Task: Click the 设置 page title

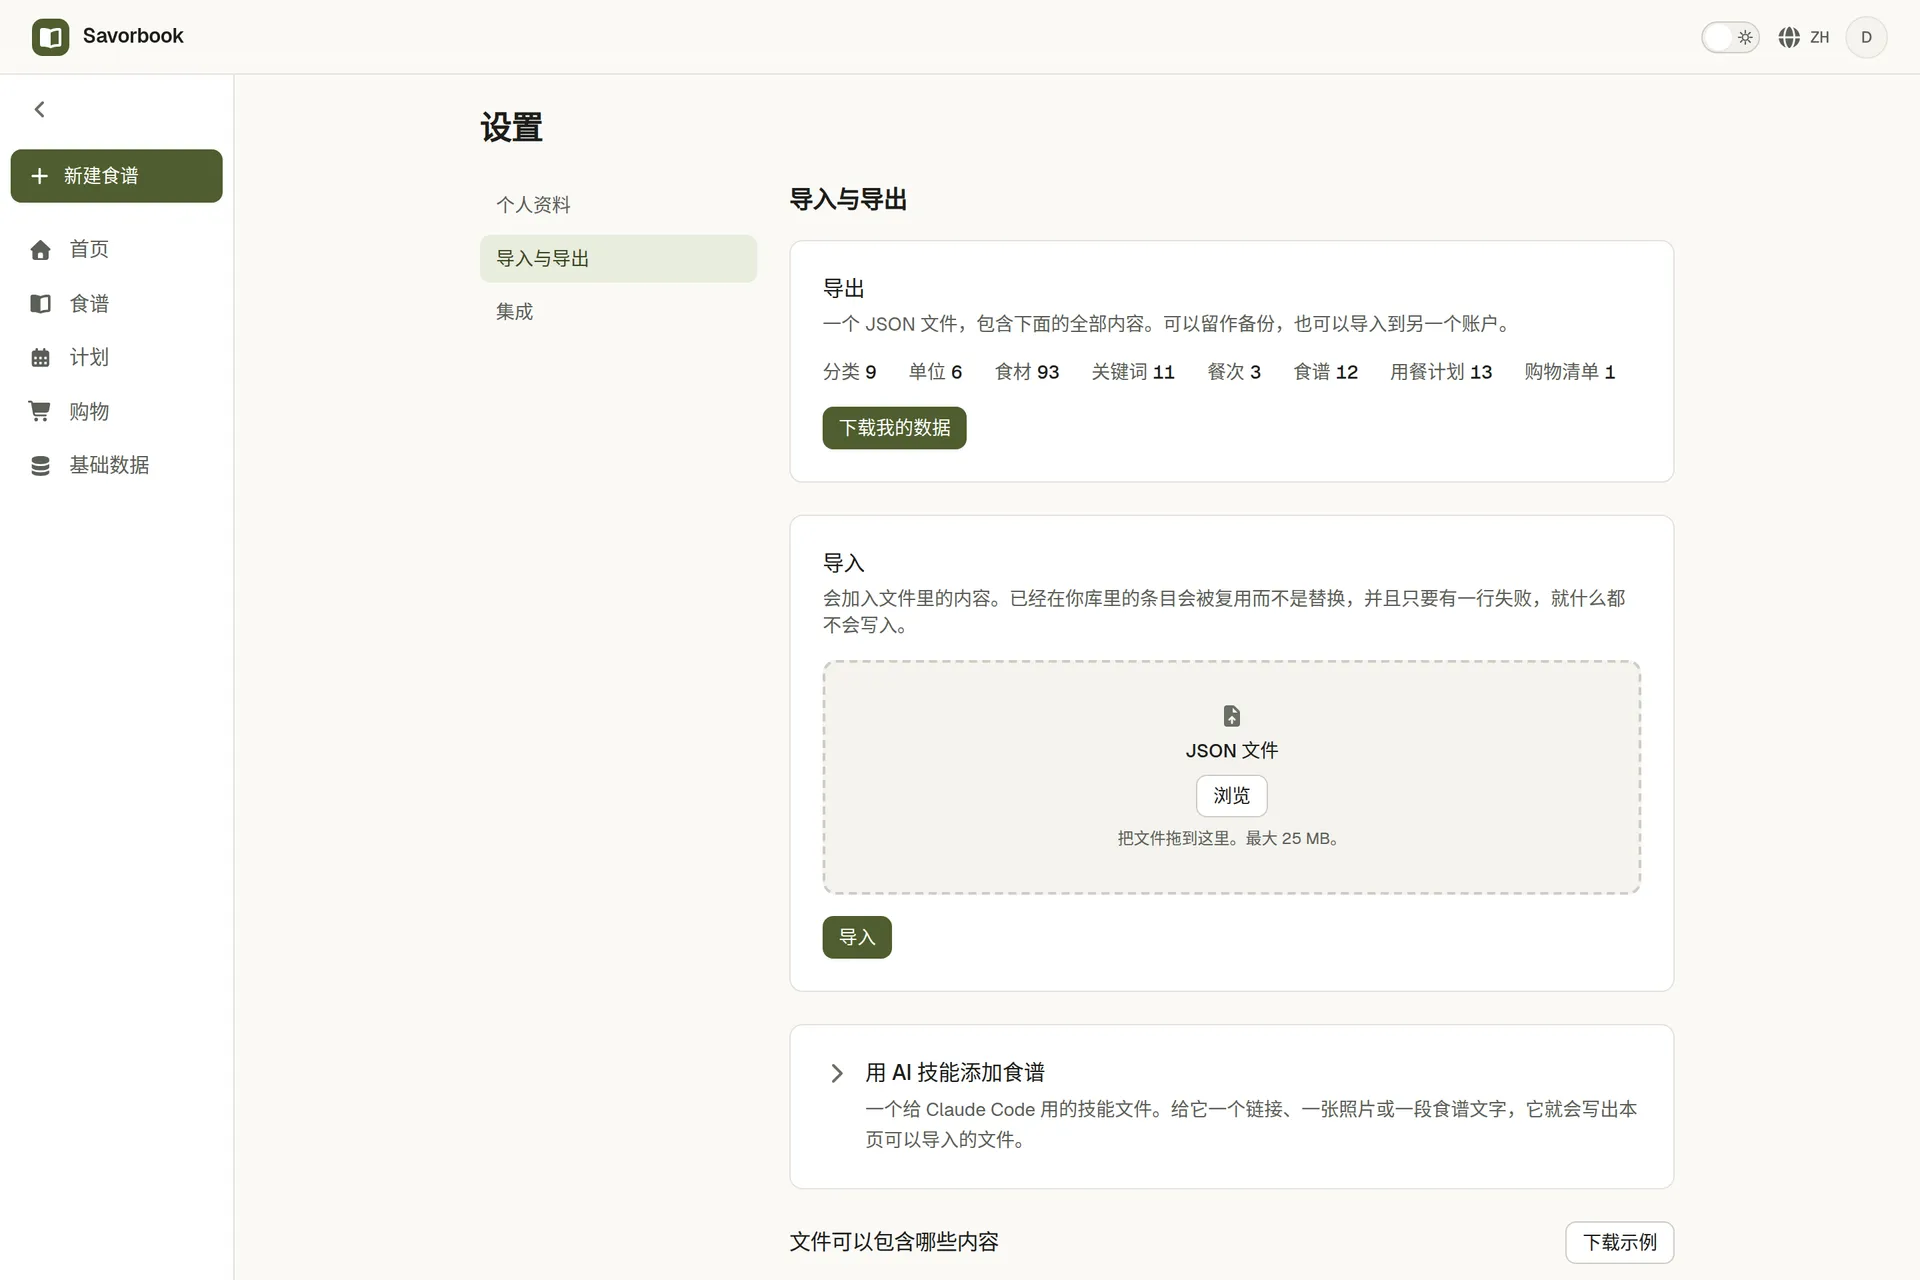Action: point(512,128)
